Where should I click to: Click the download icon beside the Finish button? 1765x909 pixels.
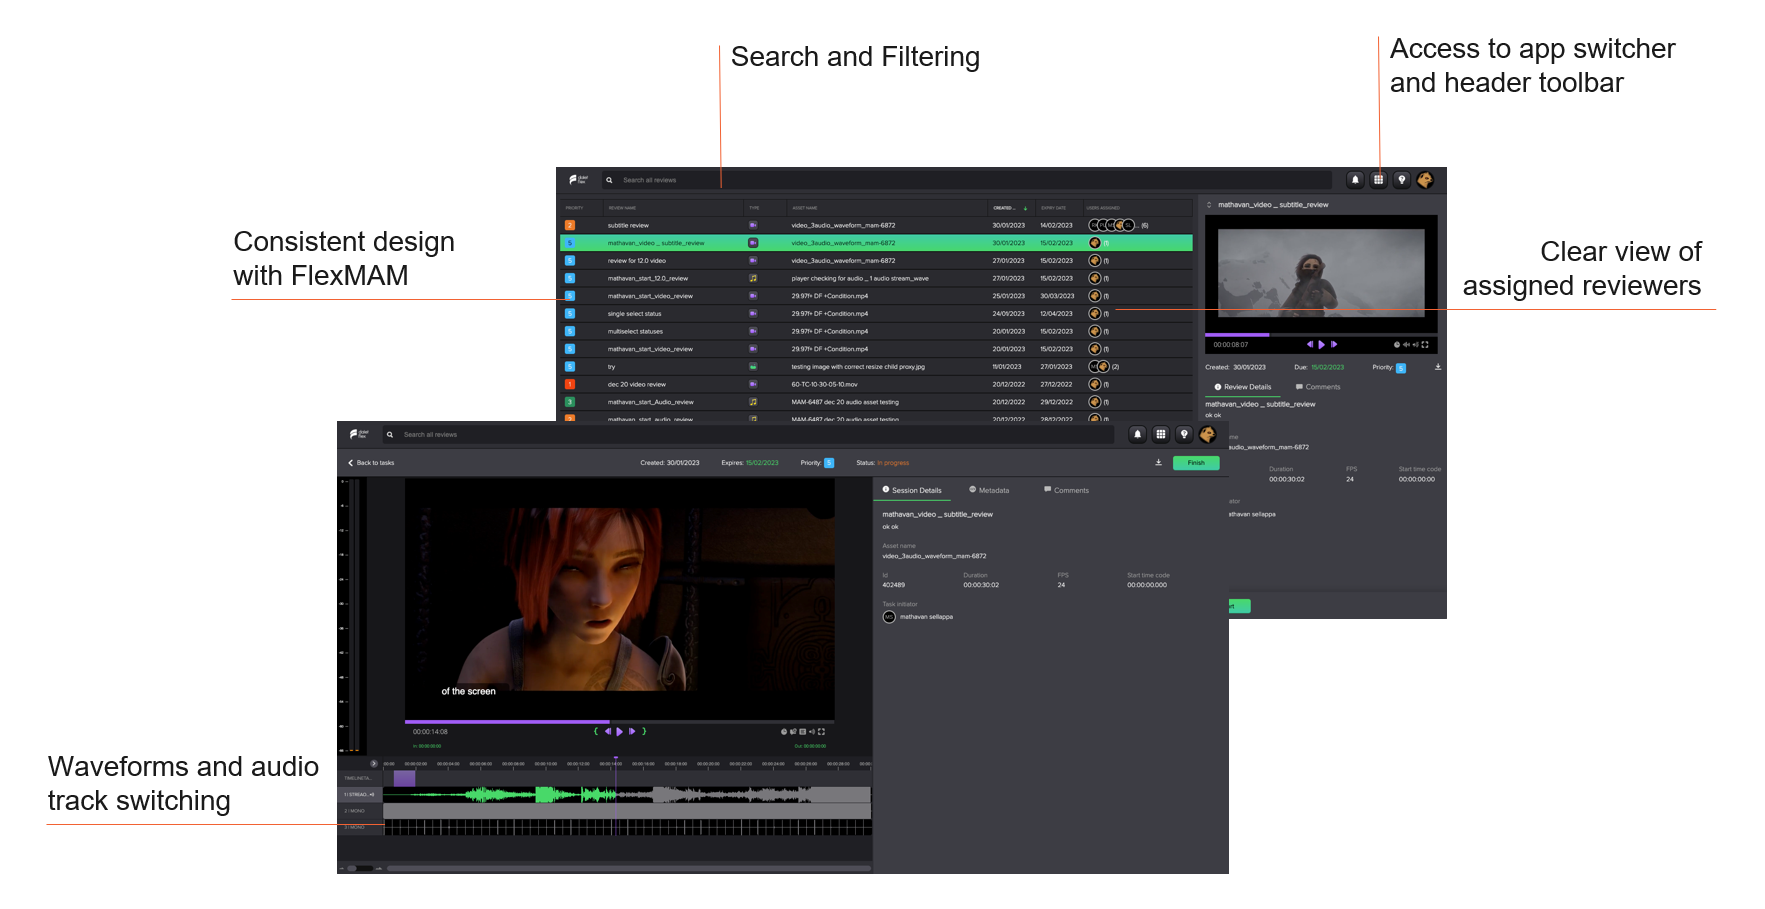click(1158, 463)
